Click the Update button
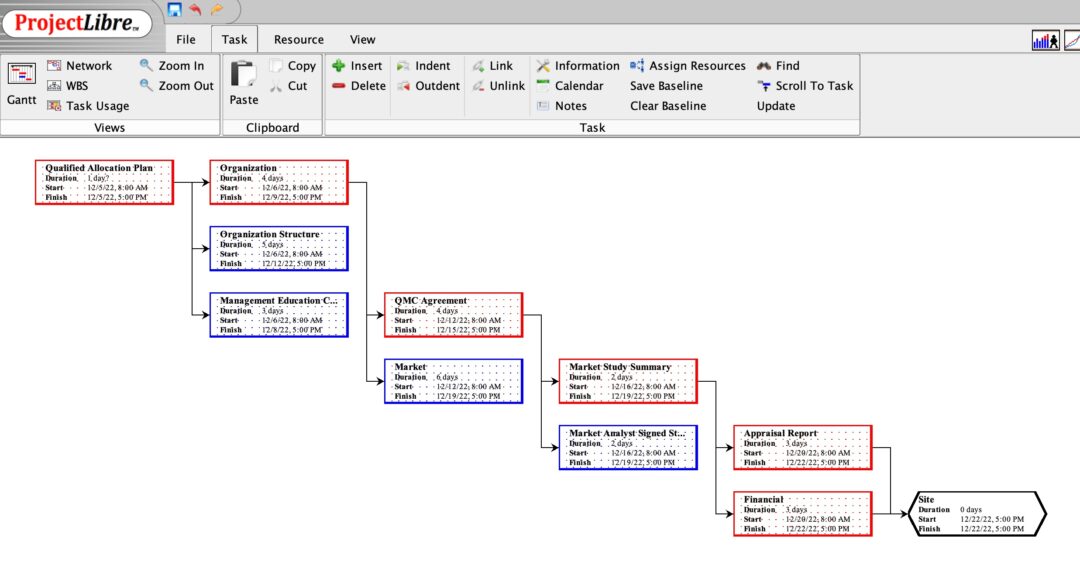 click(776, 105)
